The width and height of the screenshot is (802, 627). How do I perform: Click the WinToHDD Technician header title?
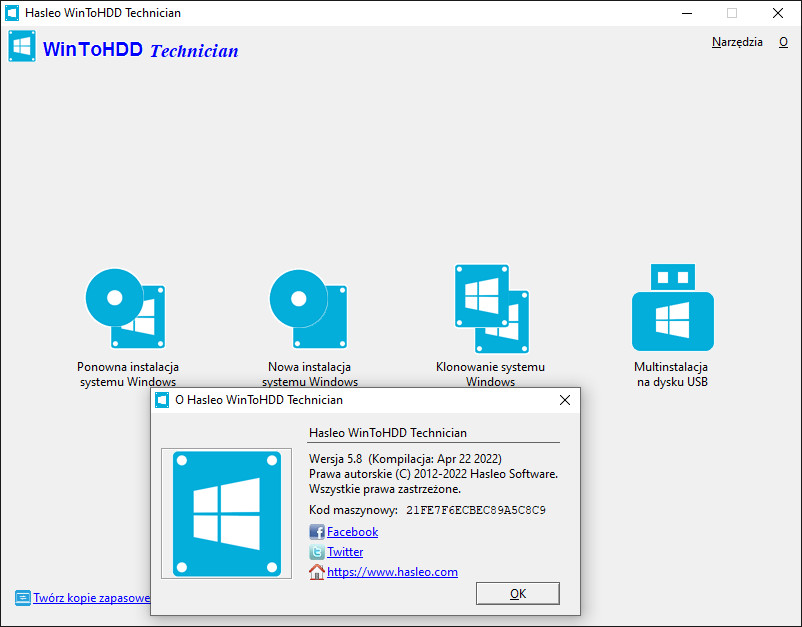click(141, 50)
